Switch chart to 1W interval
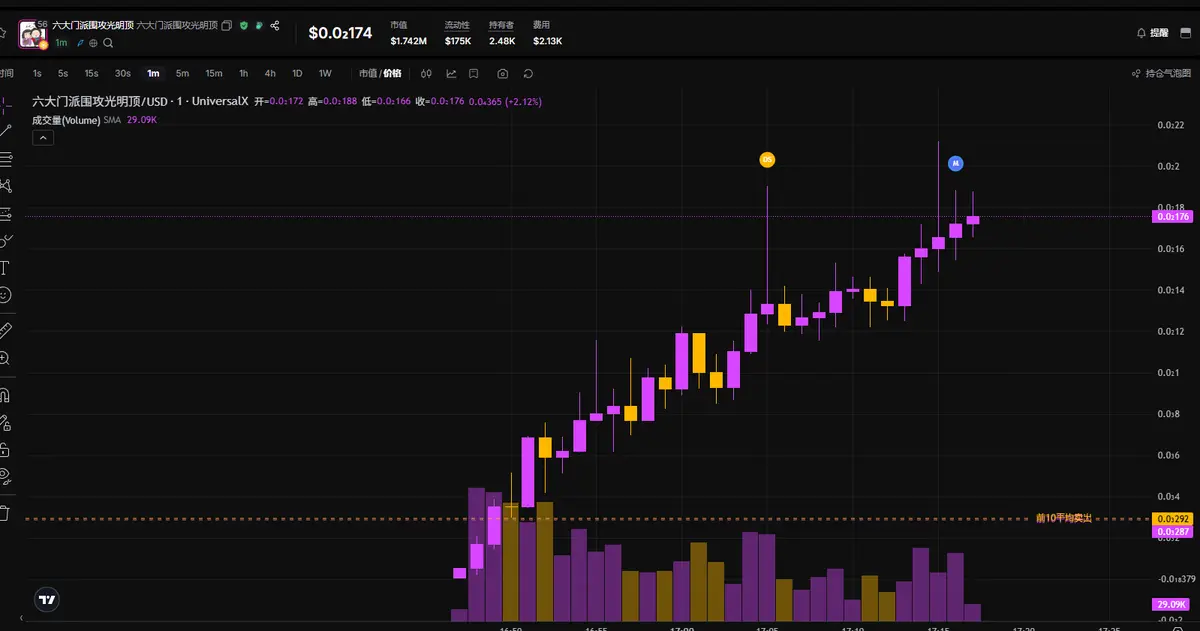The height and width of the screenshot is (631, 1200). pos(325,73)
